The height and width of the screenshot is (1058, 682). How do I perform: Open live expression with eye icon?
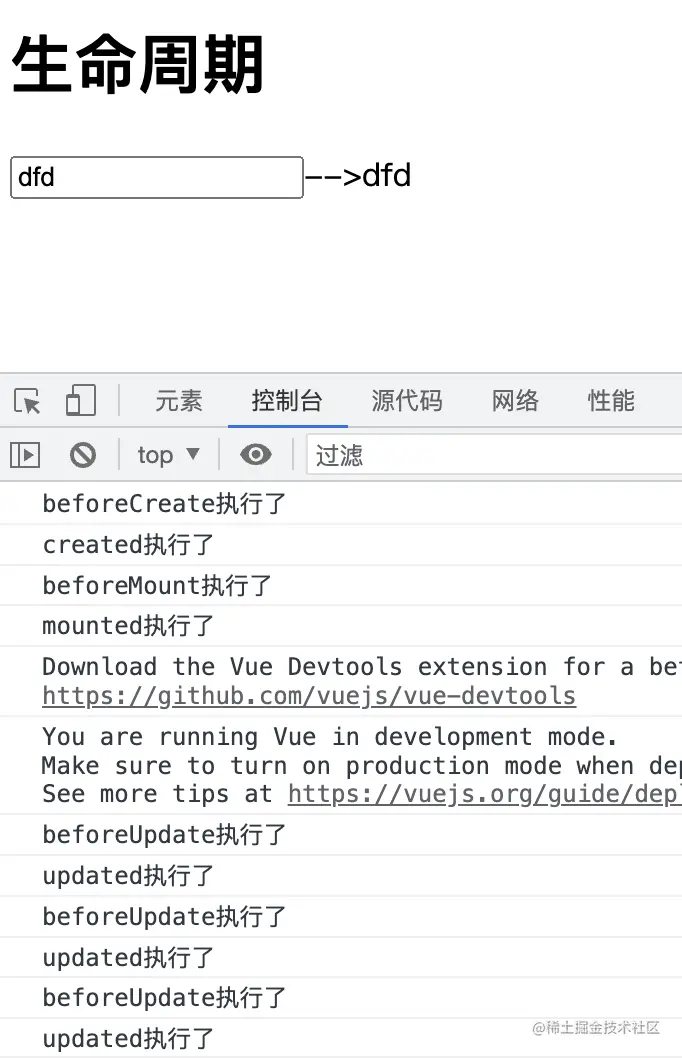(x=256, y=455)
